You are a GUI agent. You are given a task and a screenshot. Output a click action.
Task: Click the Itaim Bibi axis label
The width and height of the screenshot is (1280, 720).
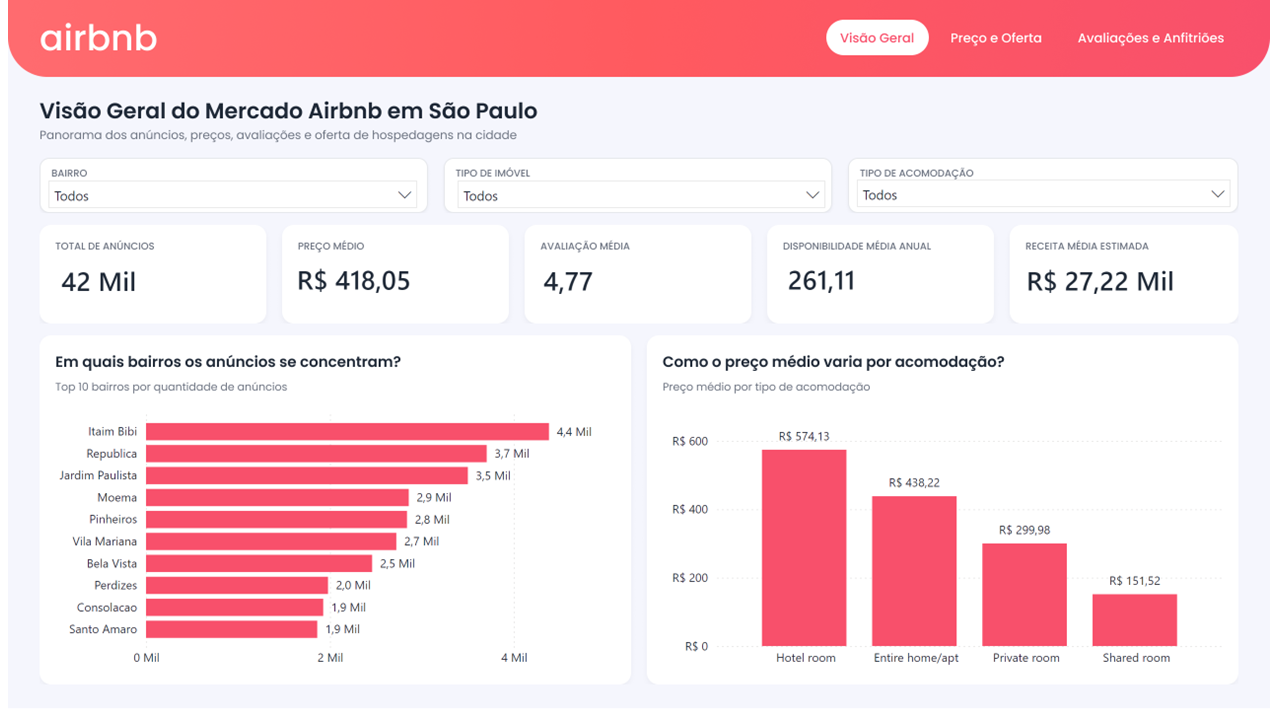[113, 432]
